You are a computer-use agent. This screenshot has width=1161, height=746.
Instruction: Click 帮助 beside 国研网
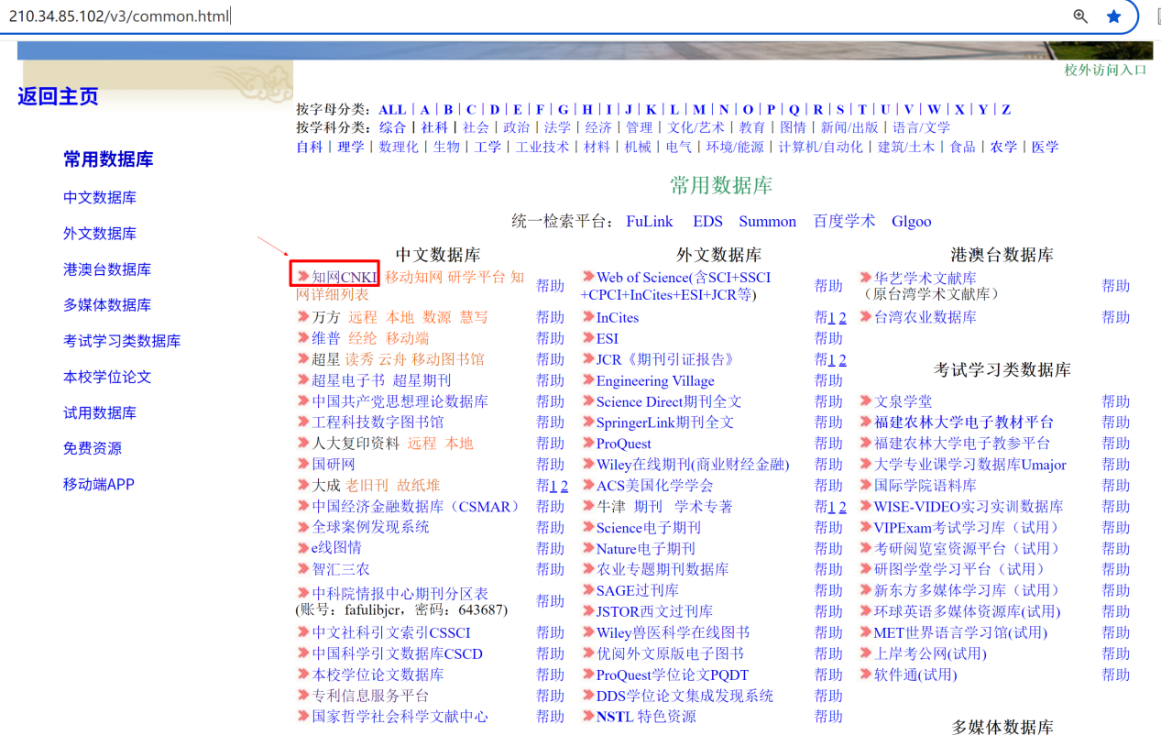[550, 465]
